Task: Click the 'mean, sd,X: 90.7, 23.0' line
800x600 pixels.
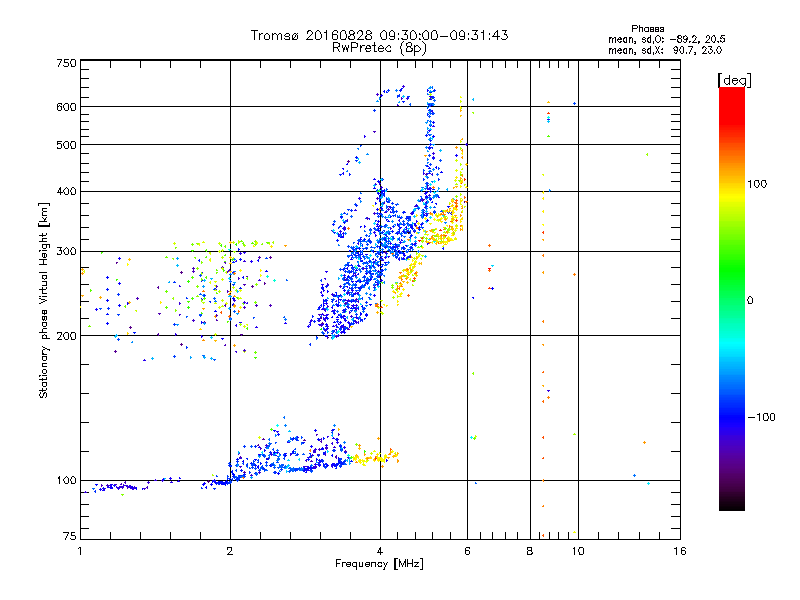Action: click(665, 50)
